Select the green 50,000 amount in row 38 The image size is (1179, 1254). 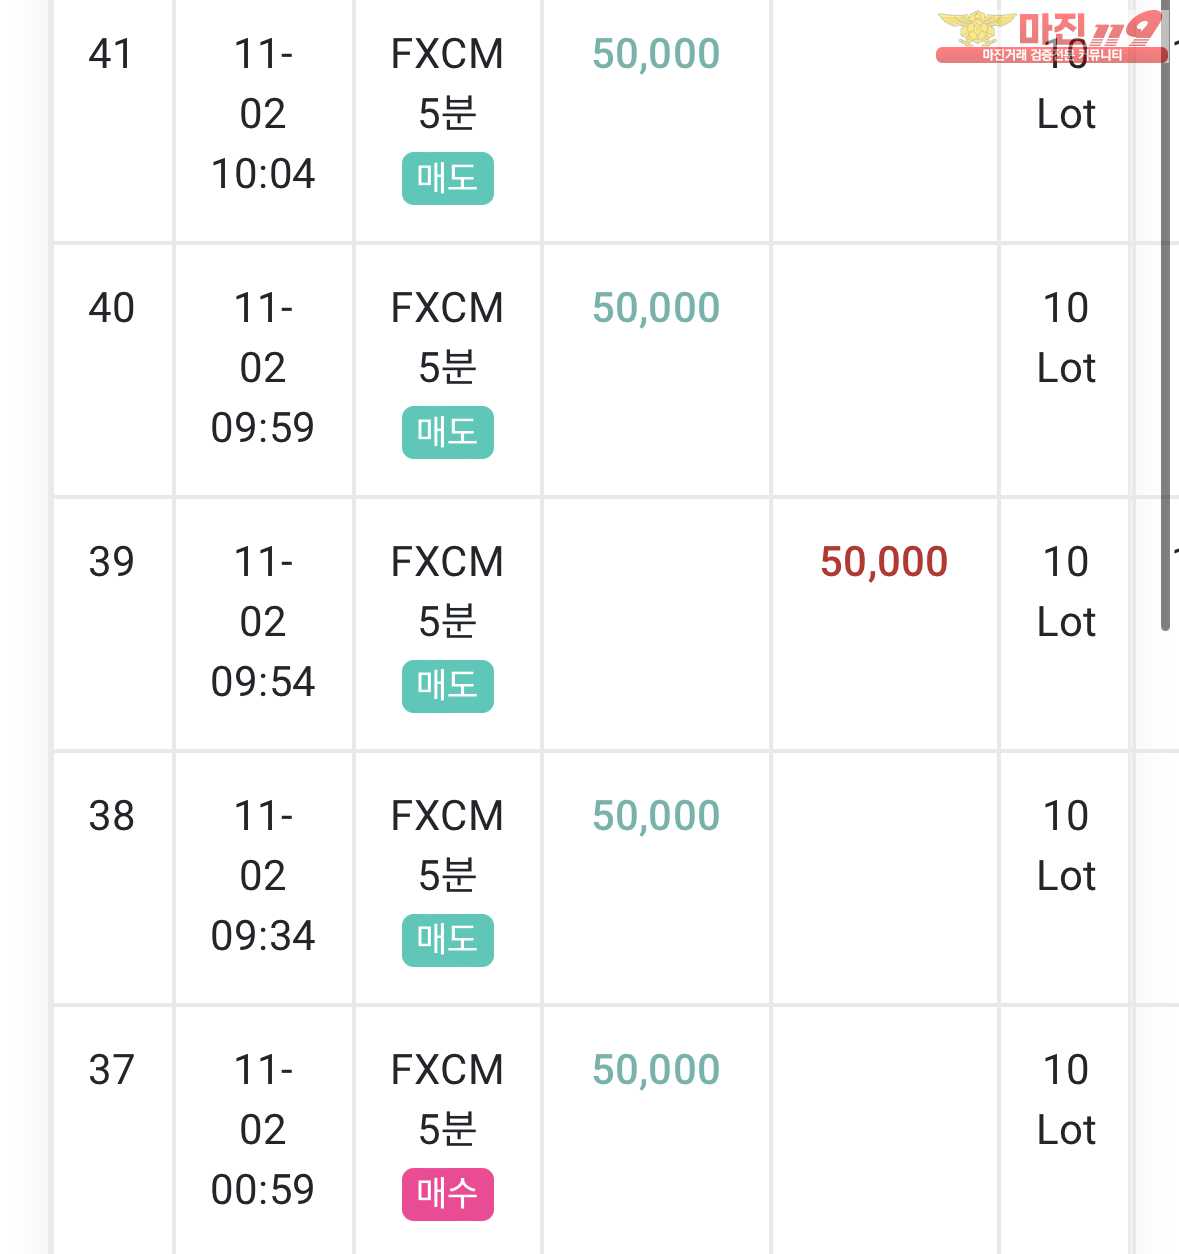coord(656,816)
